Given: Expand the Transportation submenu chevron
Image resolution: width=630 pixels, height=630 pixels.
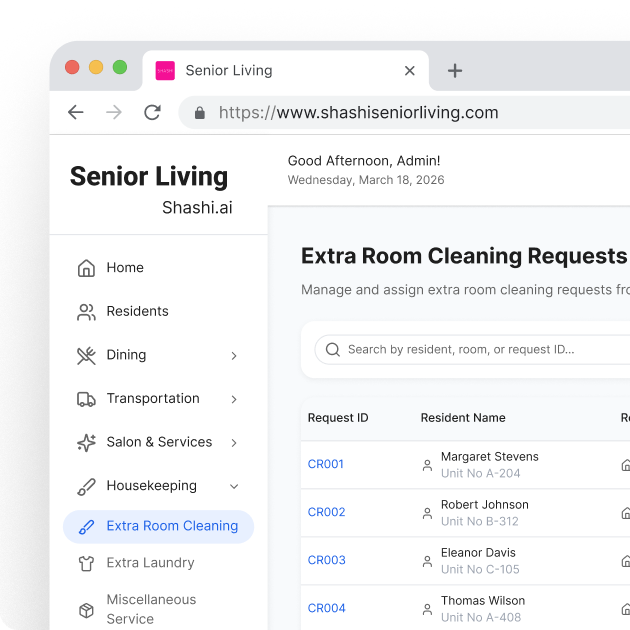Looking at the screenshot, I should tap(234, 399).
